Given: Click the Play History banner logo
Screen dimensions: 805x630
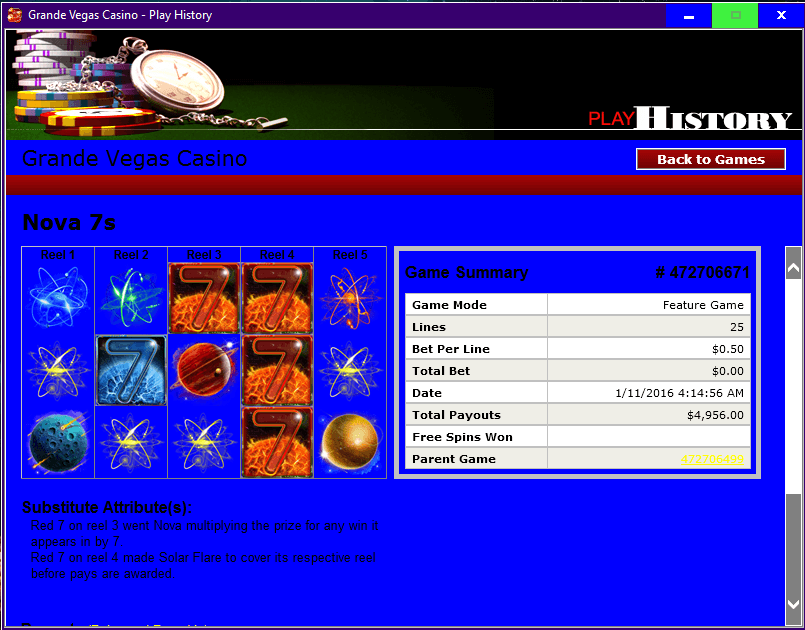Looking at the screenshot, I should click(690, 118).
